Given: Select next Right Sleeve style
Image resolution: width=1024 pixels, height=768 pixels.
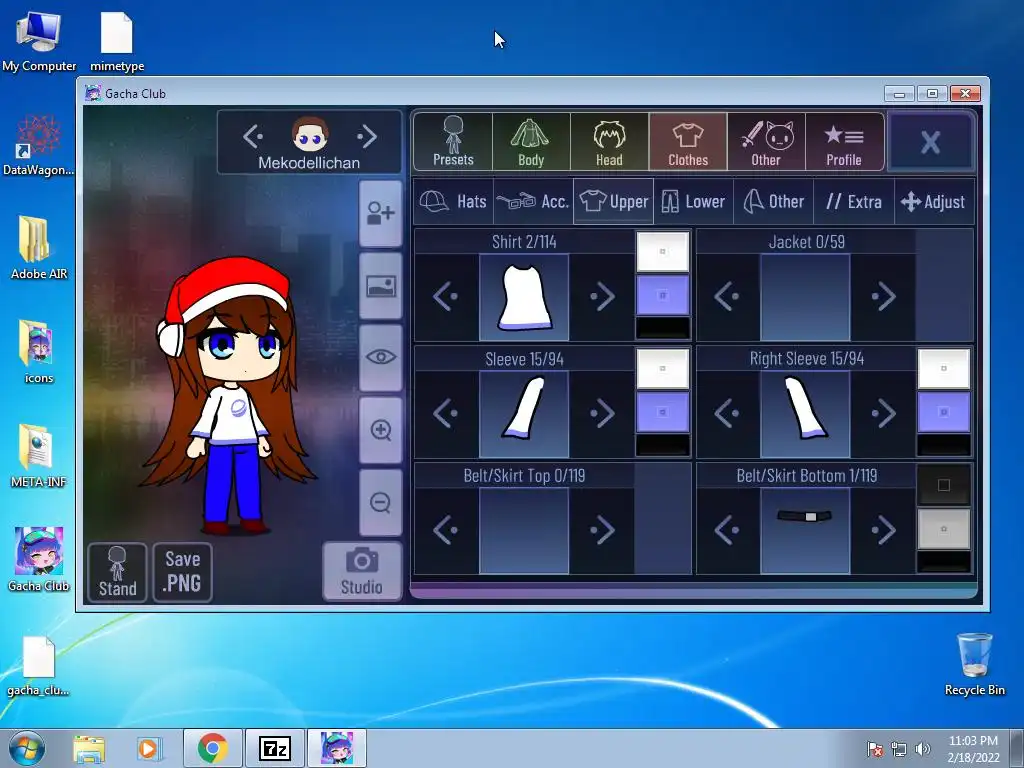Looking at the screenshot, I should point(883,414).
